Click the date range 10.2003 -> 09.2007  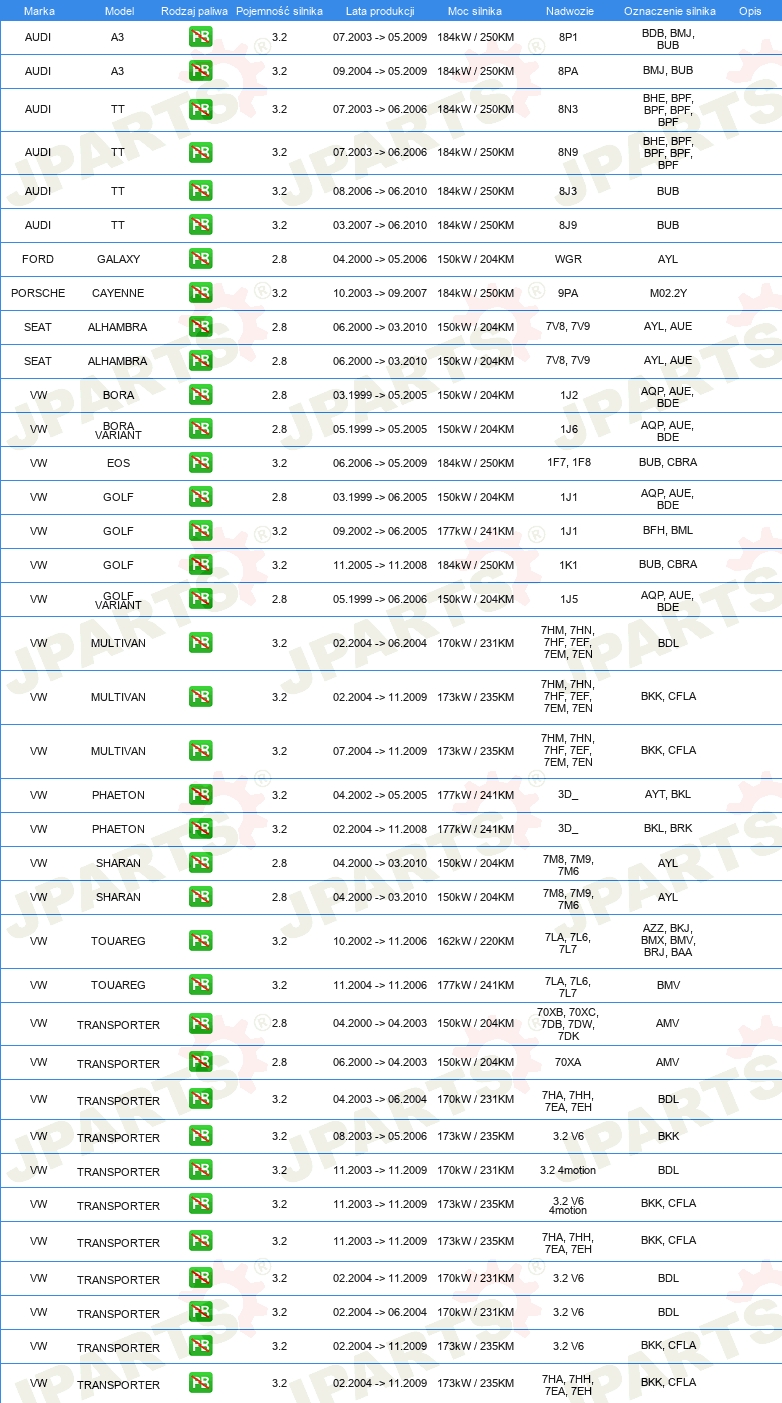point(380,294)
